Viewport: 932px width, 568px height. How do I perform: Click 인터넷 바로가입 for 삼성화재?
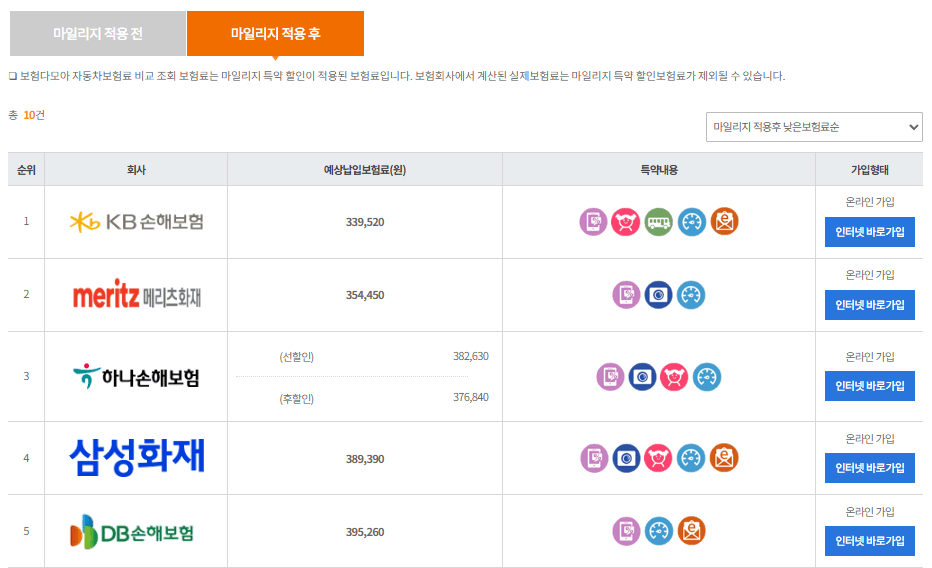[x=870, y=468]
